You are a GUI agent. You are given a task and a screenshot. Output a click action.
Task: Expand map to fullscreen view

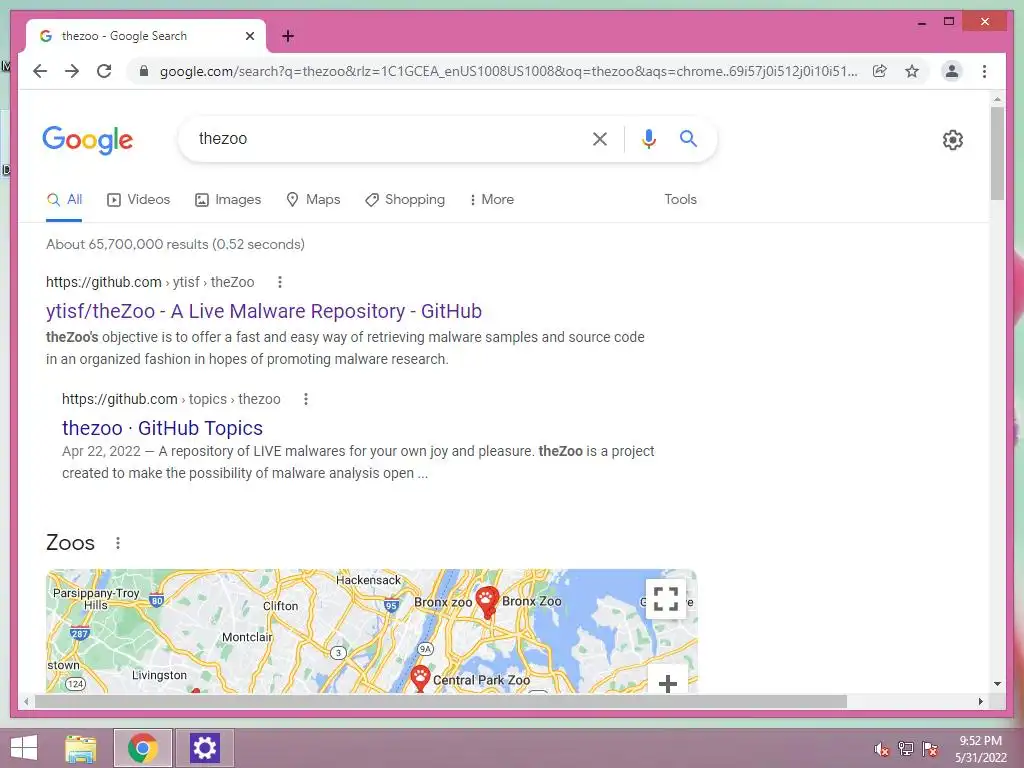pos(665,599)
